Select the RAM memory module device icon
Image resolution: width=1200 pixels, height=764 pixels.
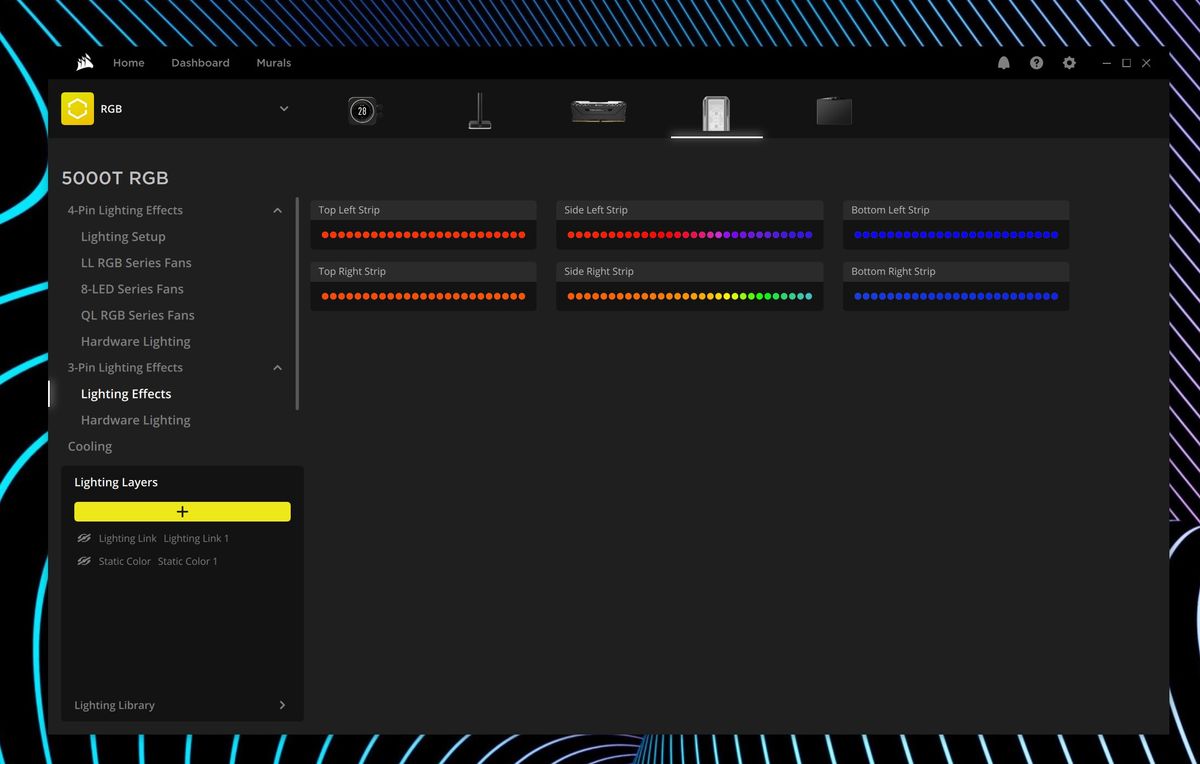(x=598, y=111)
